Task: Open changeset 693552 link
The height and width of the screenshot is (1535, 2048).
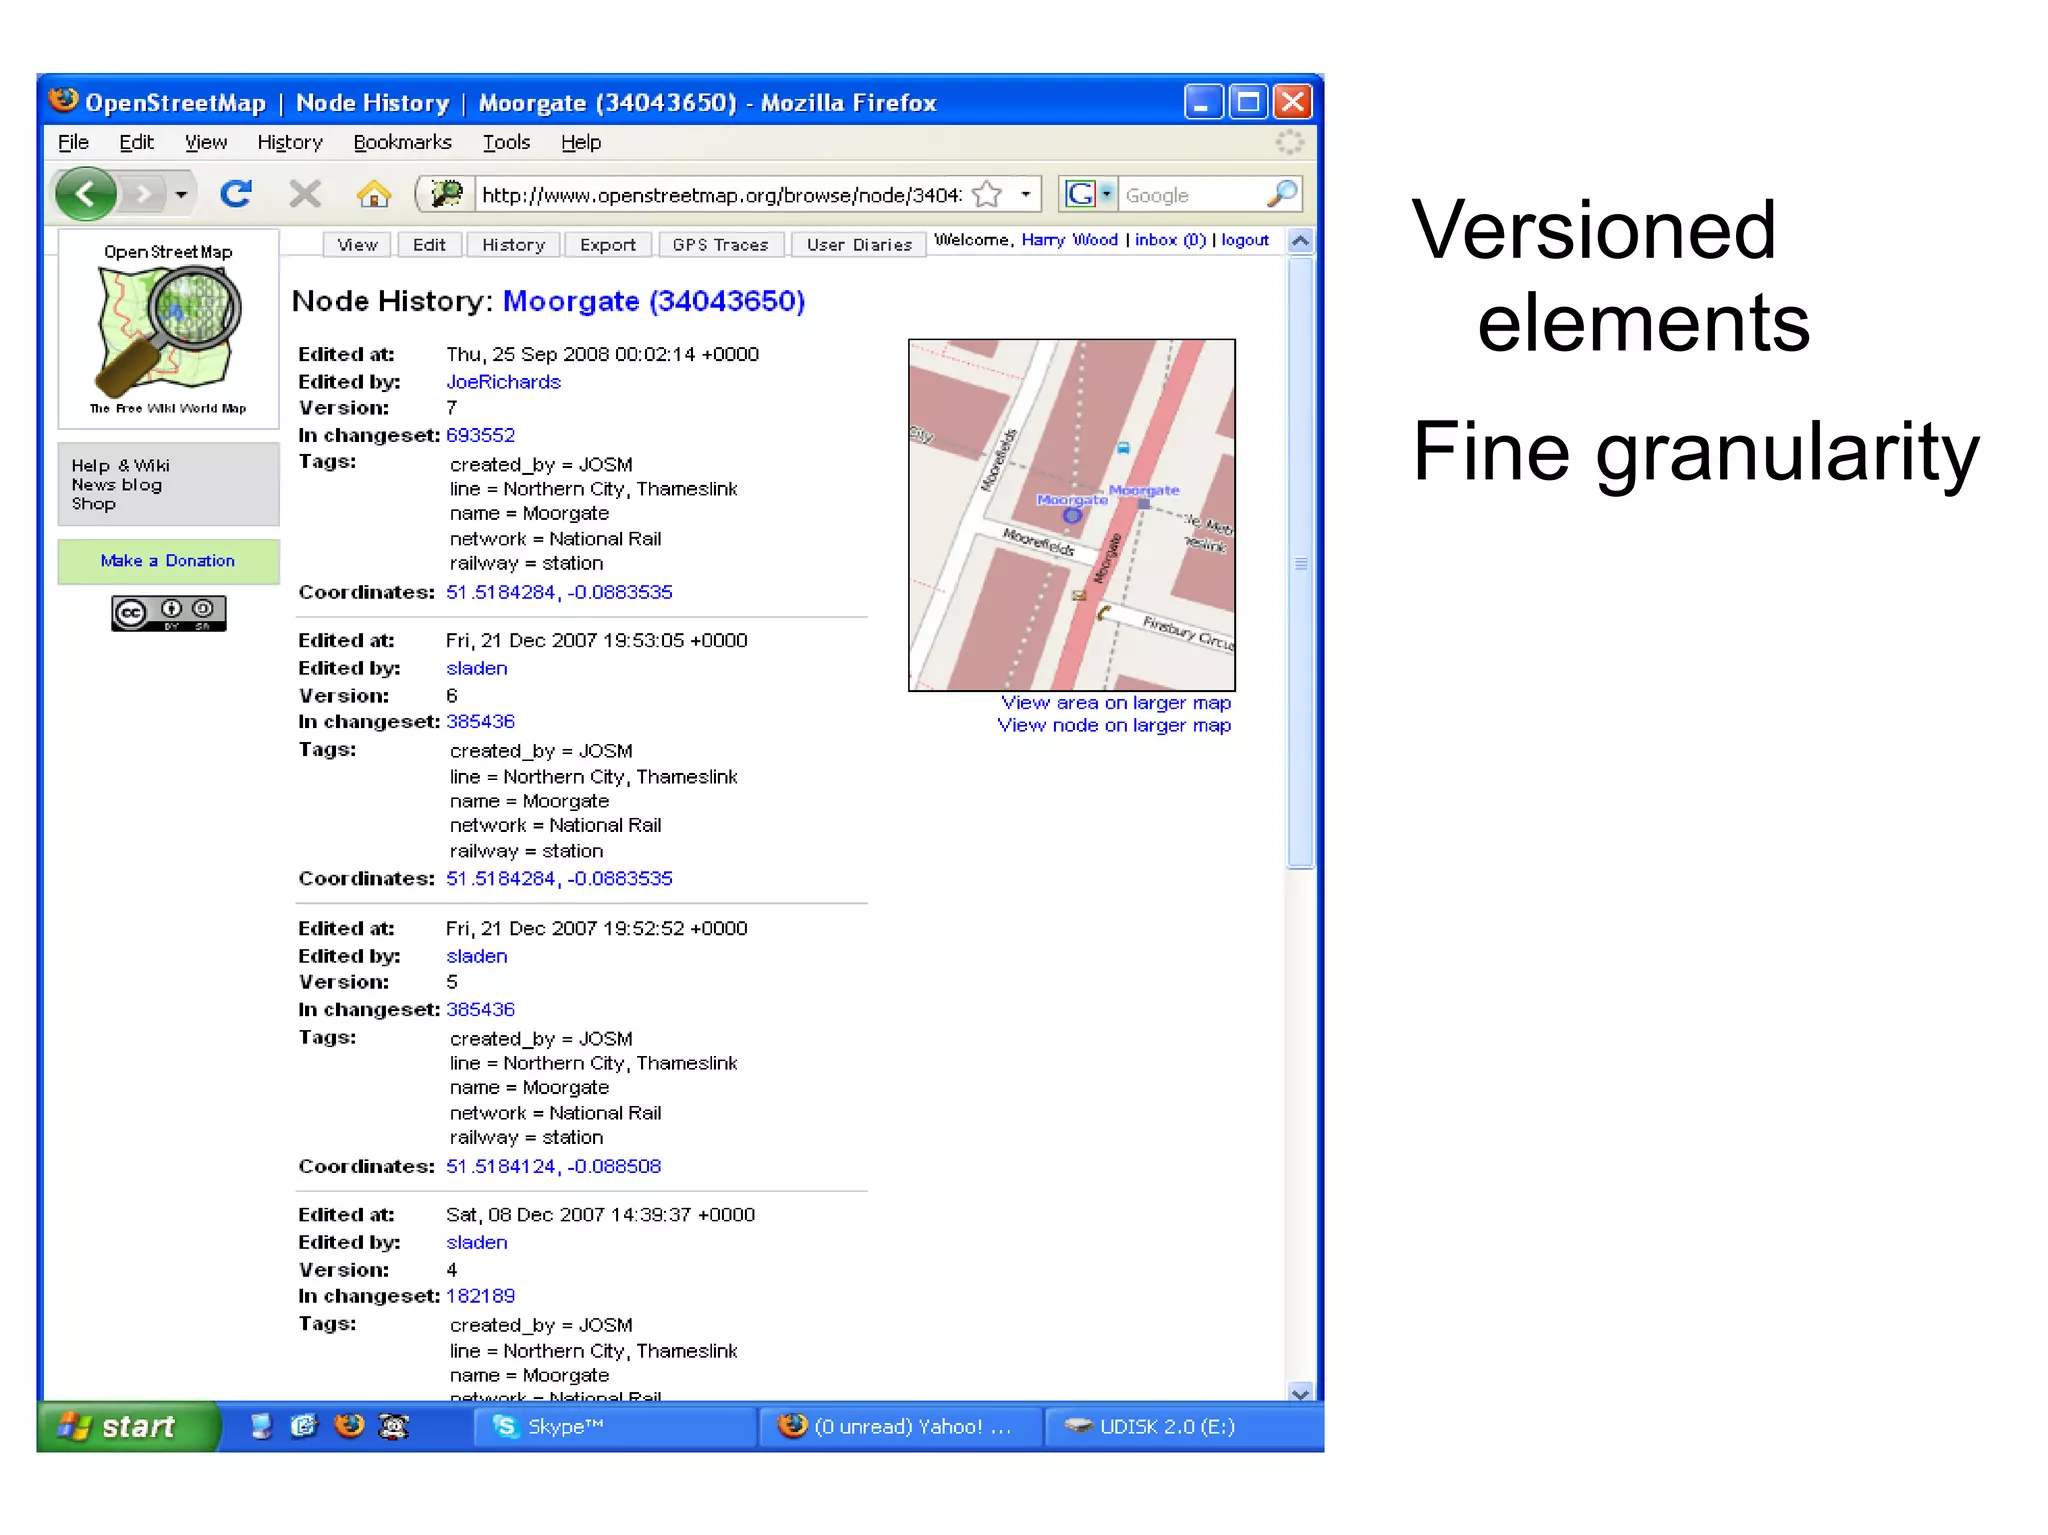Action: (x=480, y=435)
